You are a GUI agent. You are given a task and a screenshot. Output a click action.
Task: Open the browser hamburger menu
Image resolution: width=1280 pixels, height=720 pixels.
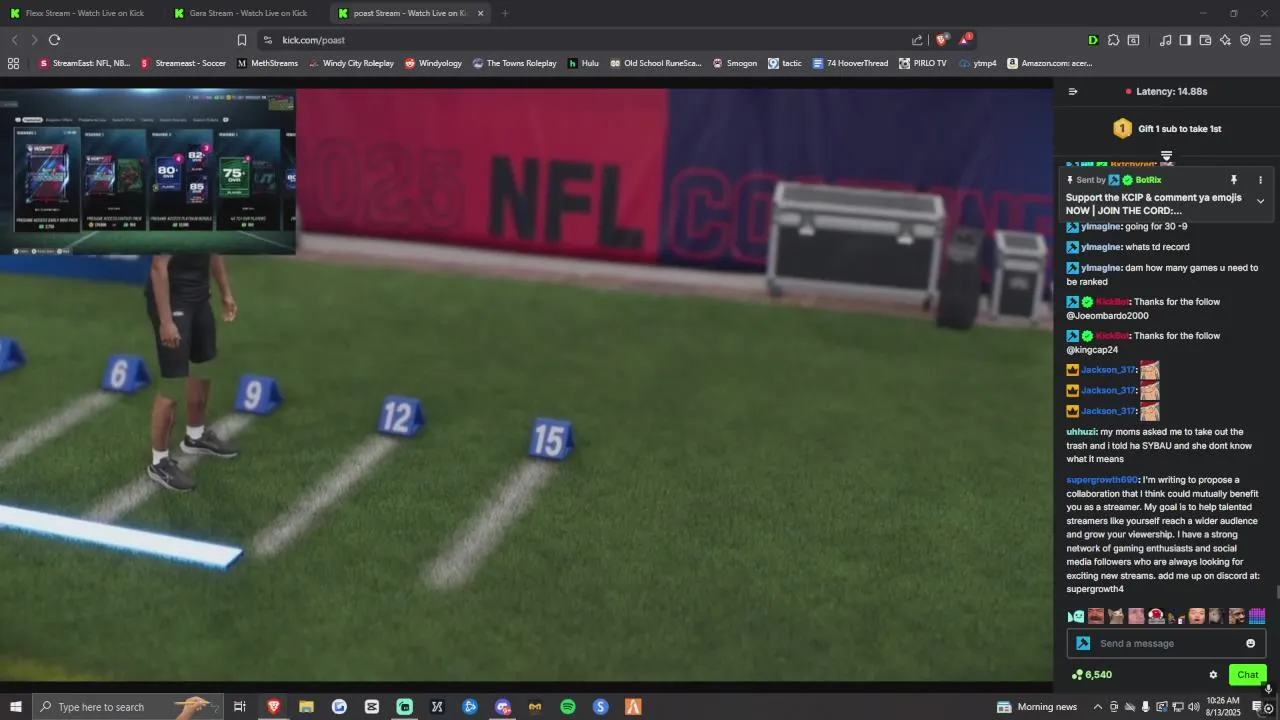point(1265,40)
